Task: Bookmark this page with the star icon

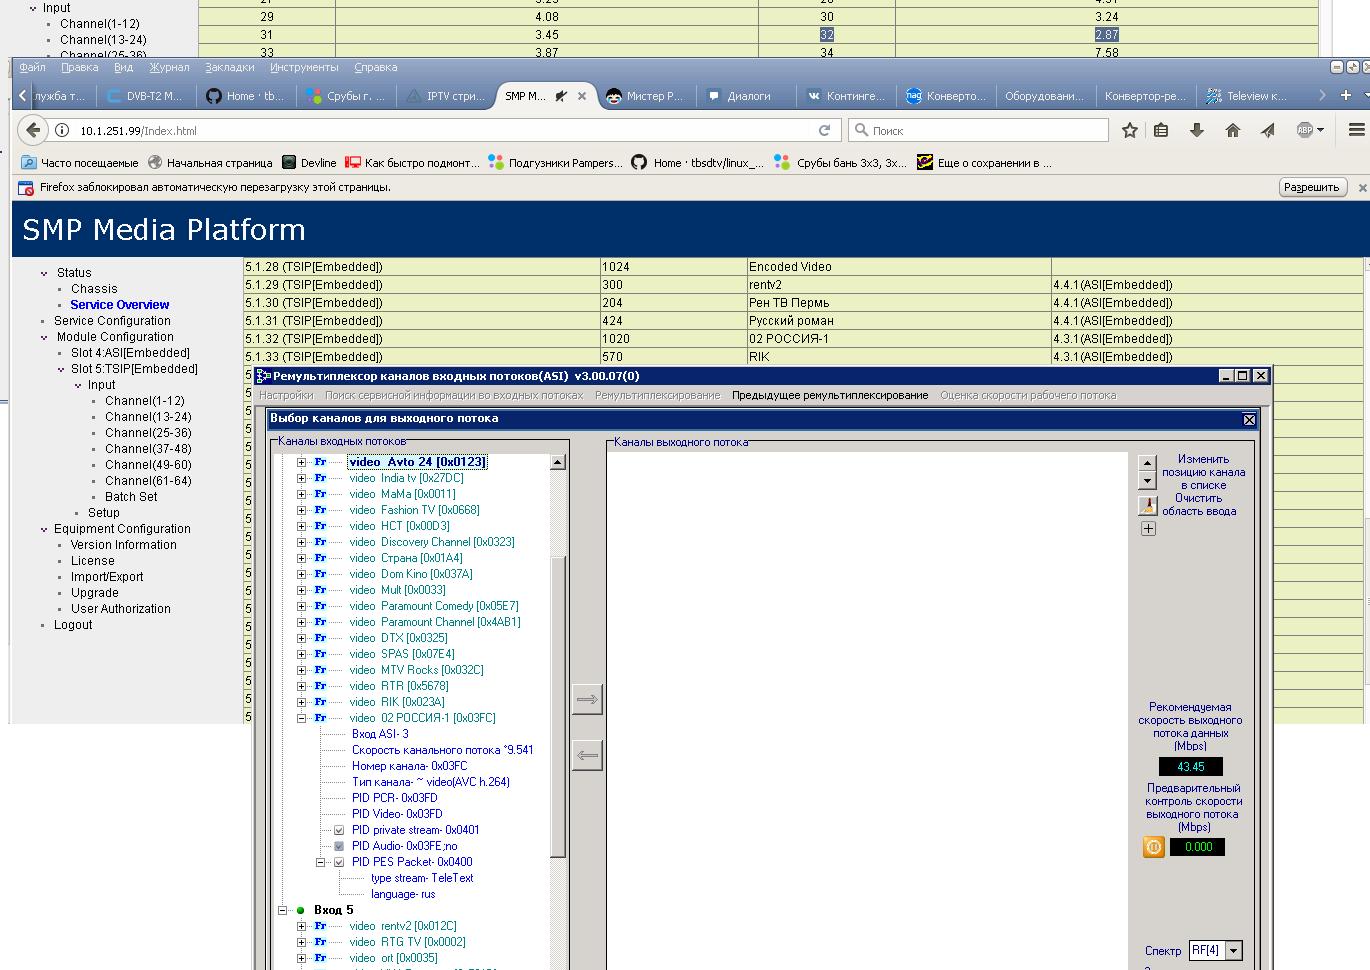Action: 1129,130
